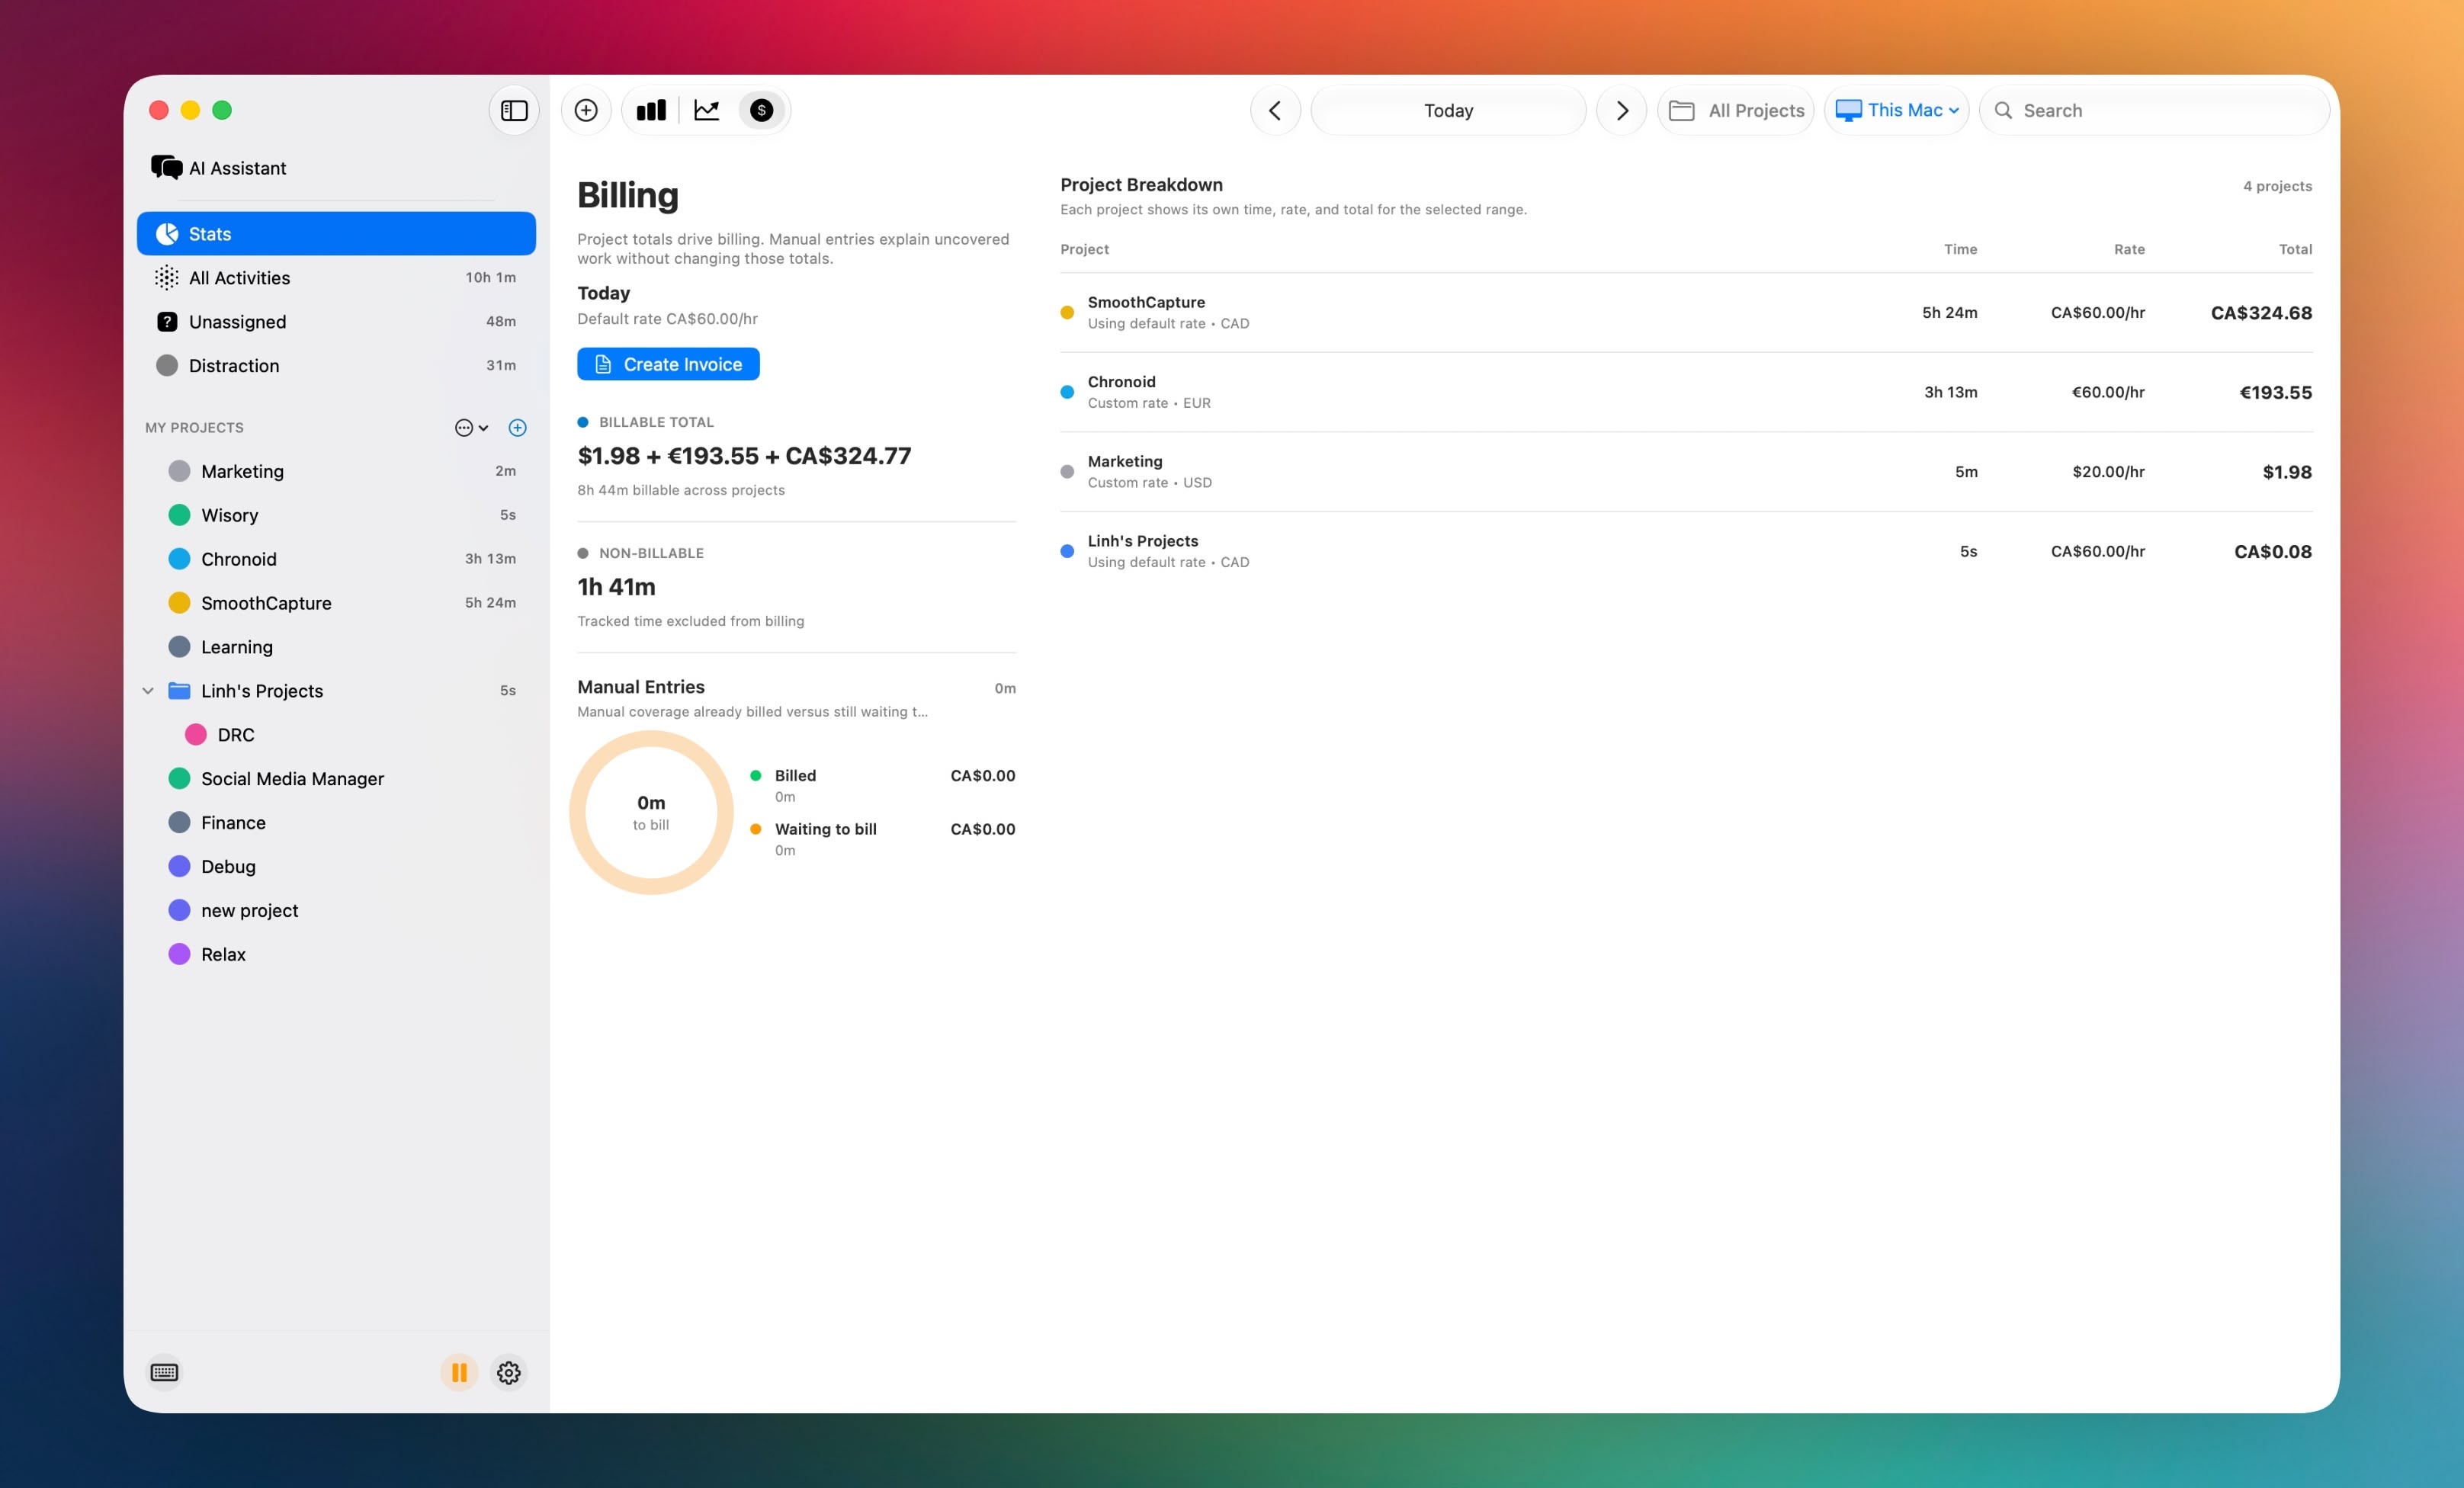Click the Create Invoice button
The width and height of the screenshot is (2464, 1488).
(668, 364)
